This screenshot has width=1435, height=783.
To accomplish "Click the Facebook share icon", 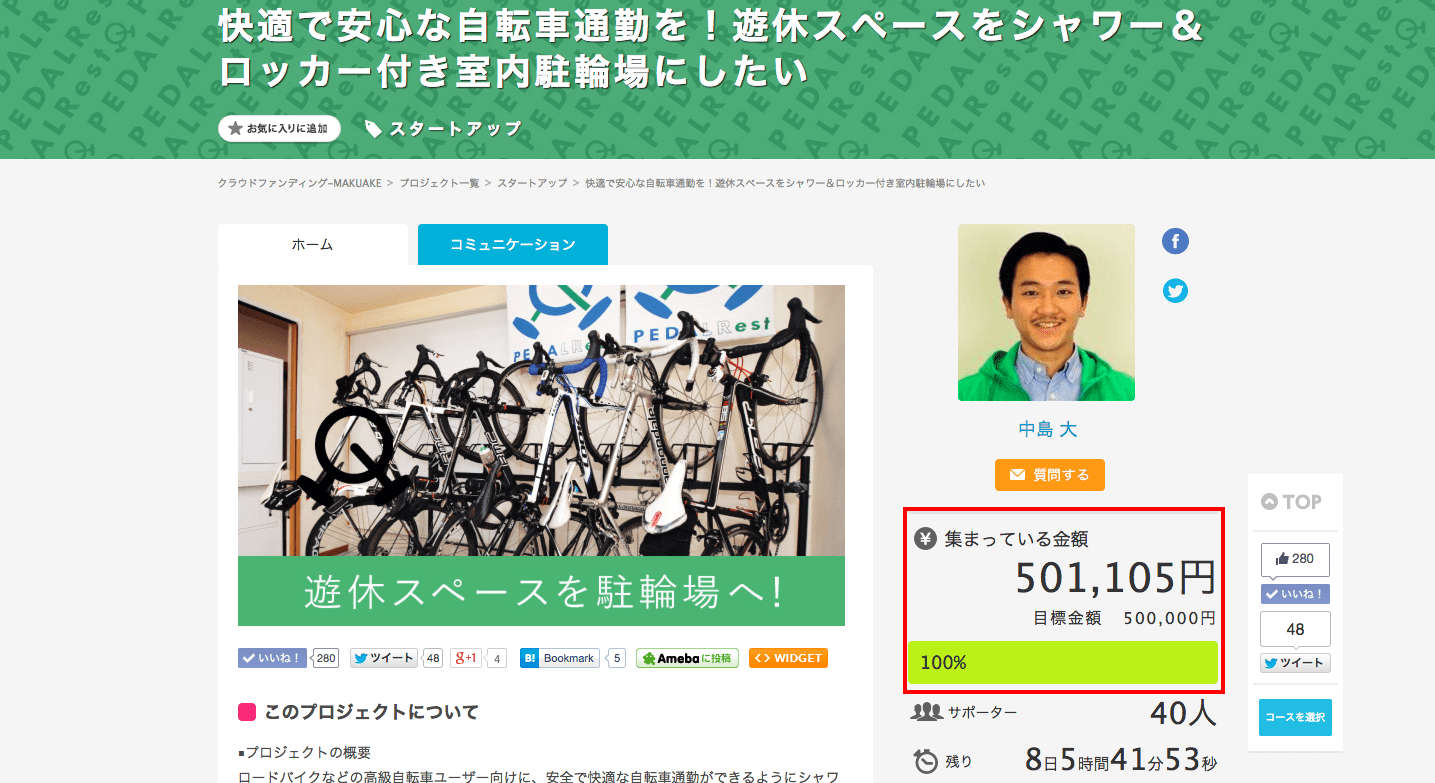I will (x=1175, y=241).
